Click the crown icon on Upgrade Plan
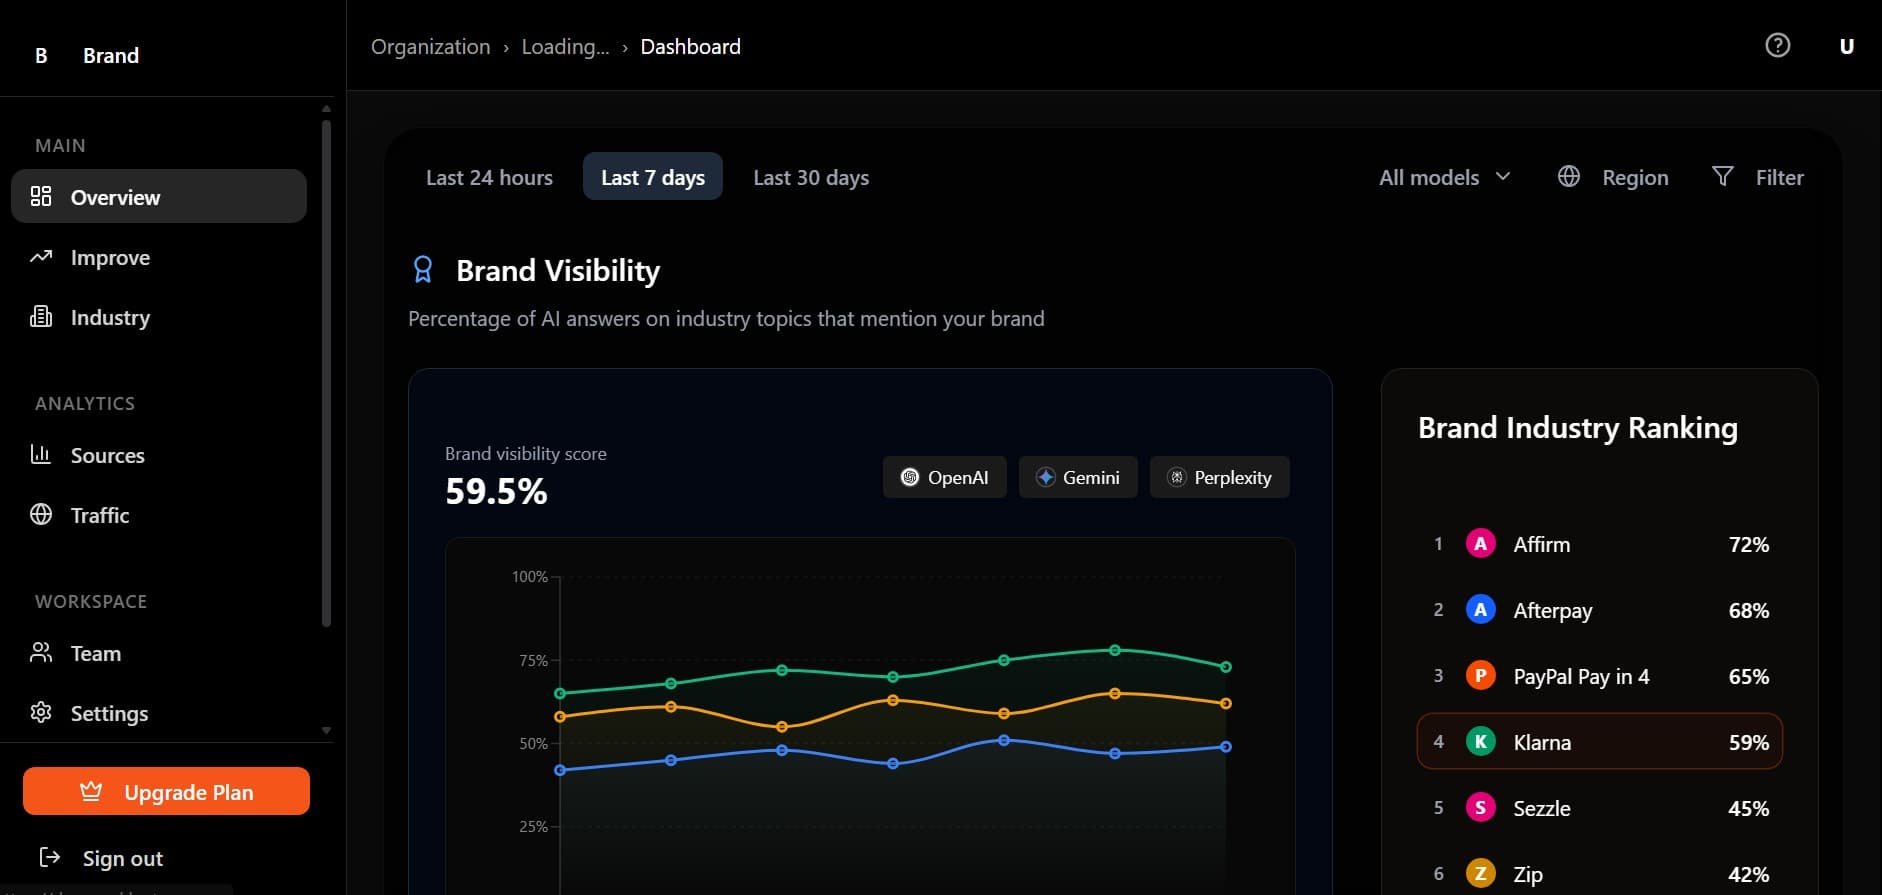 [x=91, y=791]
